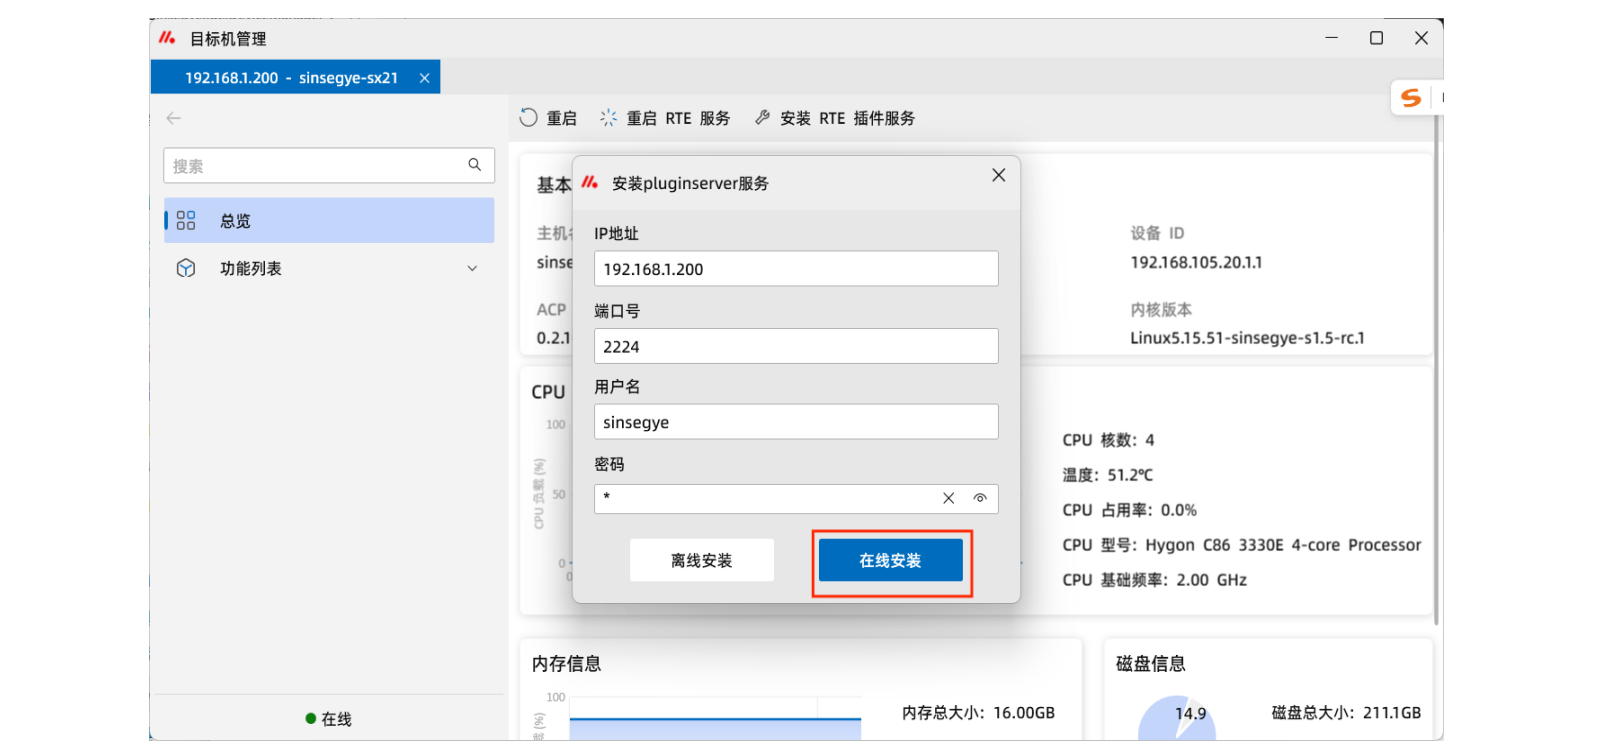Click the Sogou input method icon

pyautogui.click(x=1411, y=98)
